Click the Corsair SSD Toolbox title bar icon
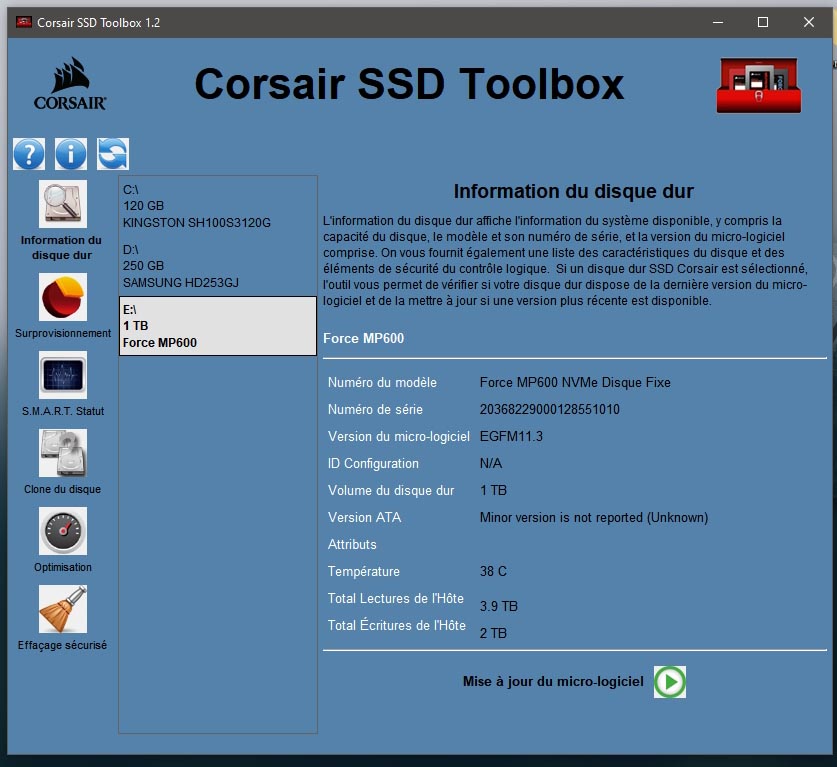 tap(23, 22)
